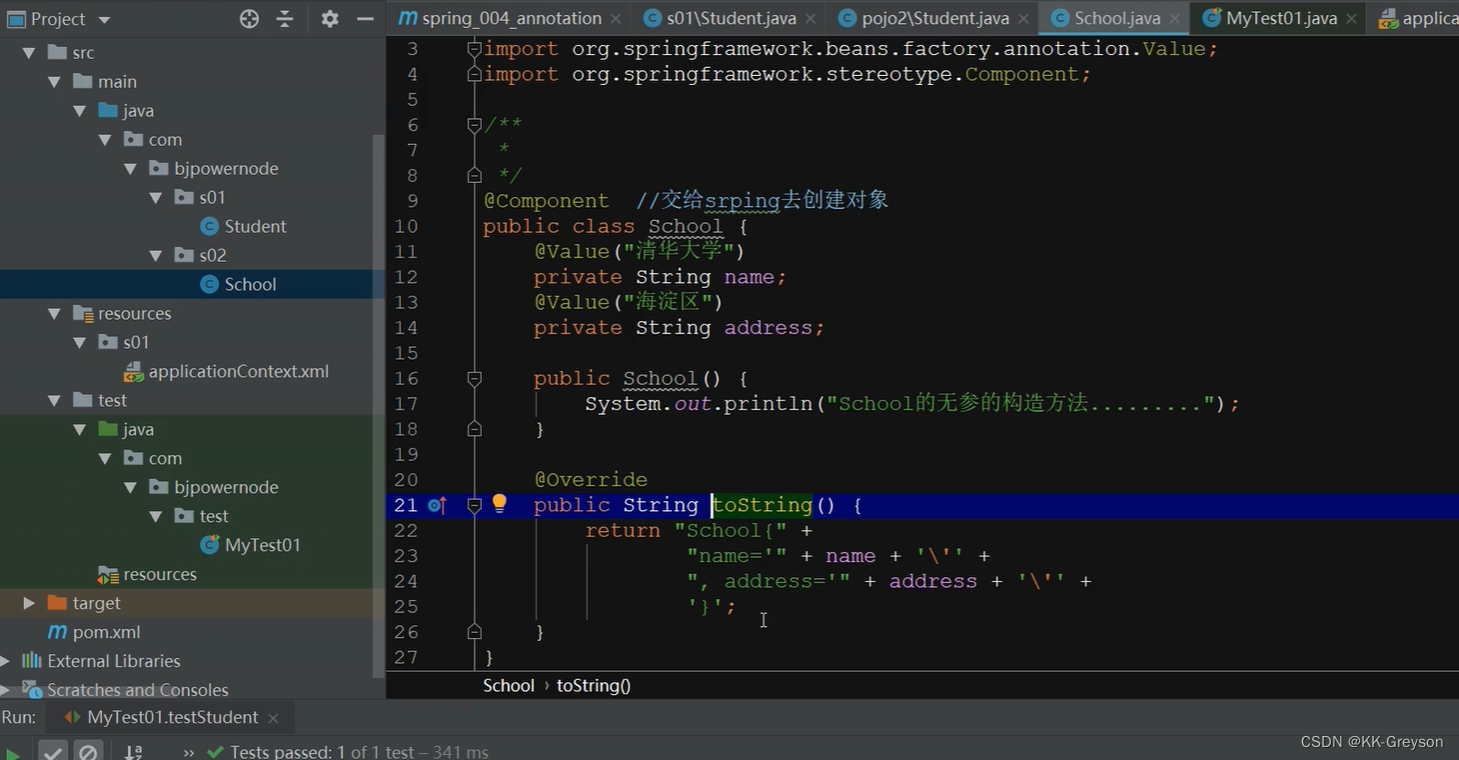This screenshot has height=760, width=1459.
Task: Click toString() breadcrumb in editor
Action: [594, 686]
